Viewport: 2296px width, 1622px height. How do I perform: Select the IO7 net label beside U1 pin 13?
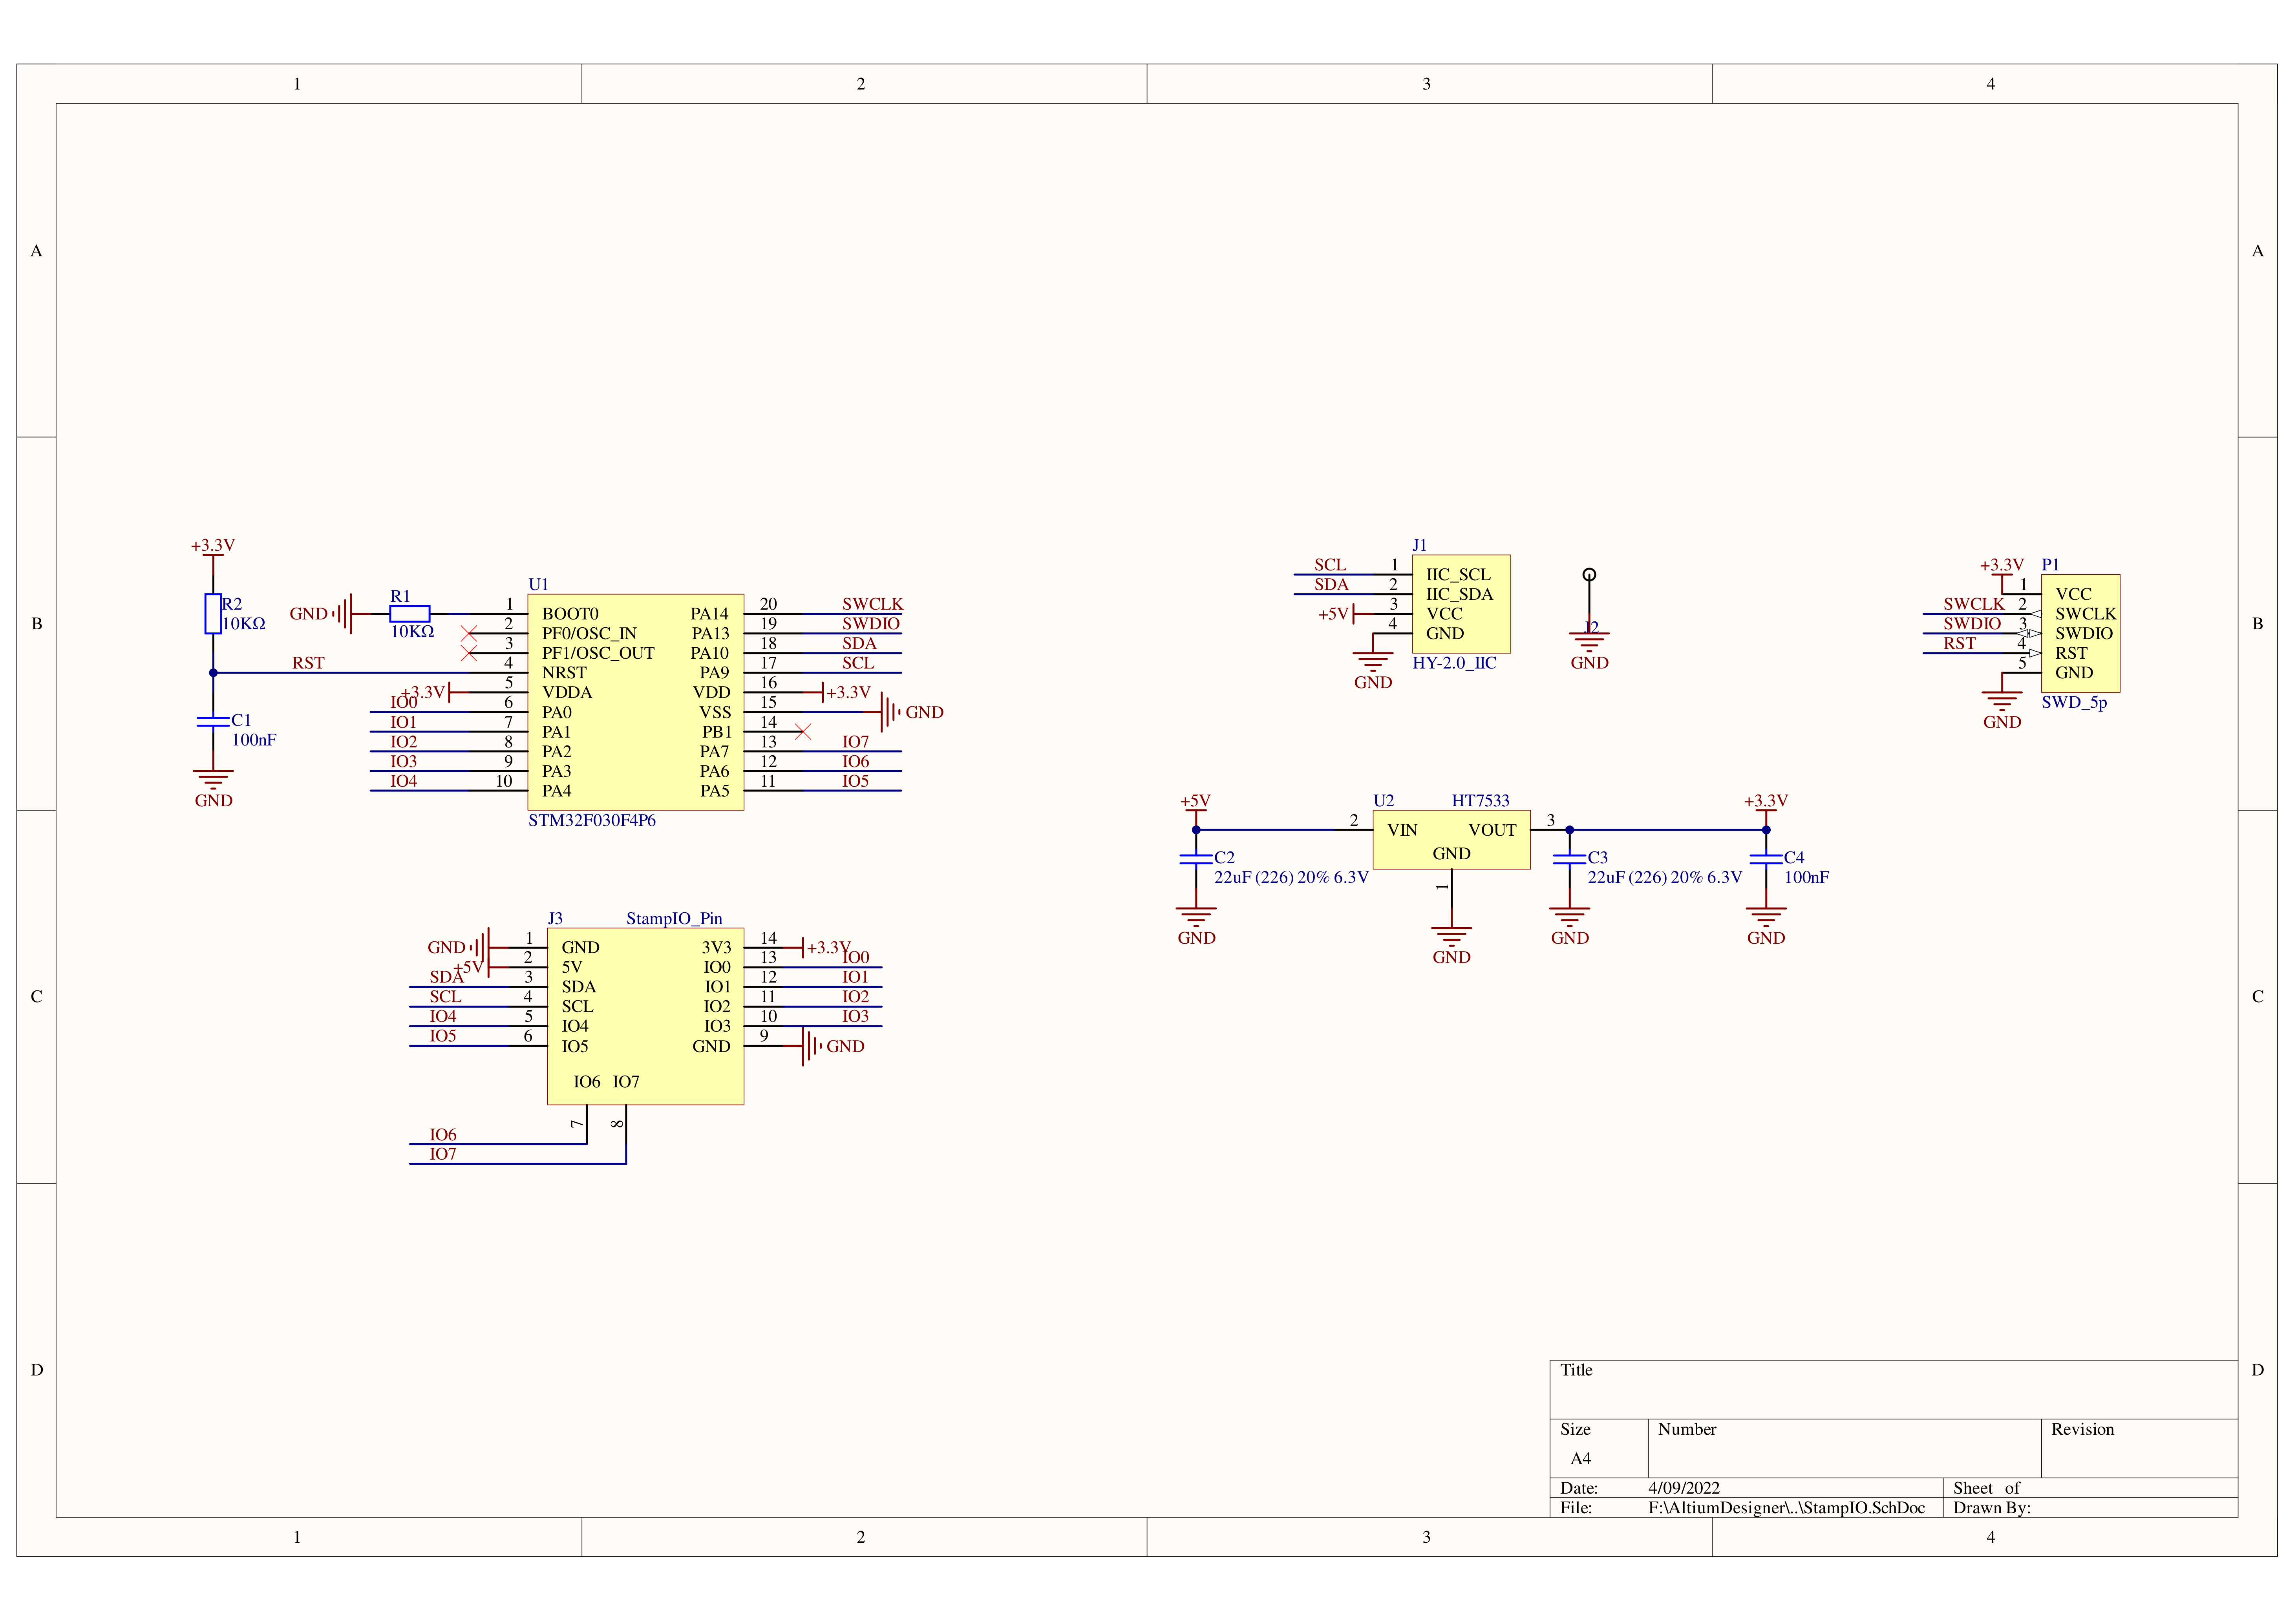click(x=856, y=742)
